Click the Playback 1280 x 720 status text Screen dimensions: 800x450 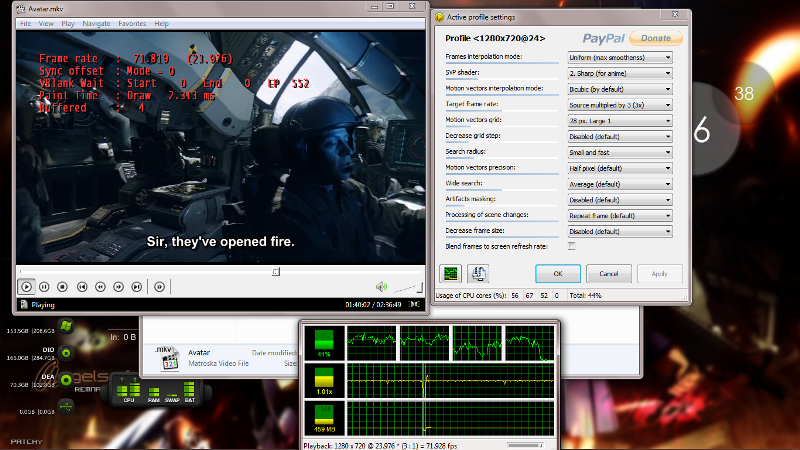click(380, 445)
